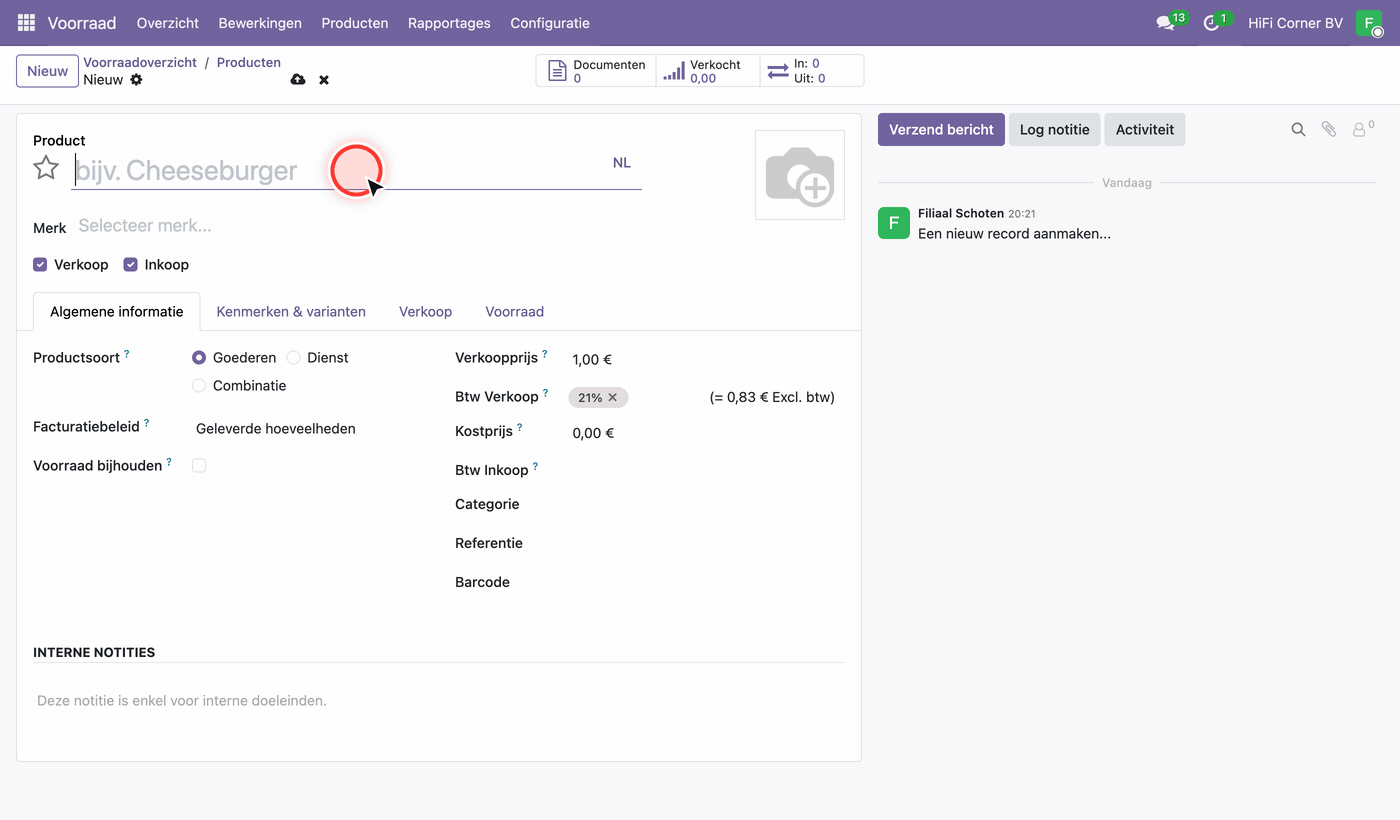The height and width of the screenshot is (820, 1400).
Task: Enable the Voorraad bijhouden checkbox
Action: (199, 466)
